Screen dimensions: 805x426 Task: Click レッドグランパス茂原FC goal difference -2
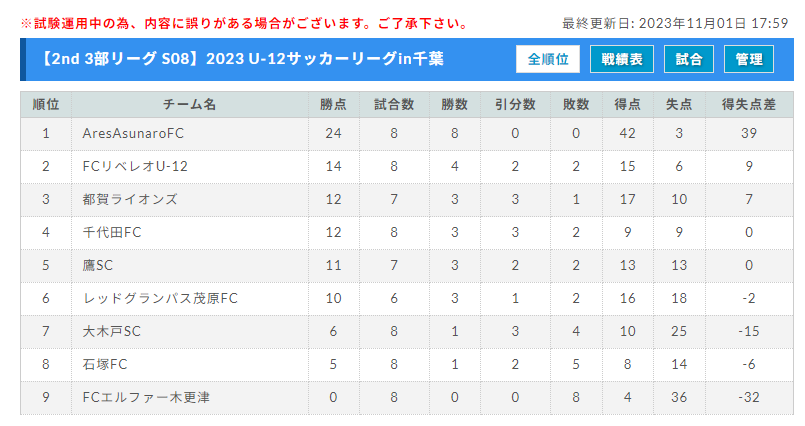point(749,298)
